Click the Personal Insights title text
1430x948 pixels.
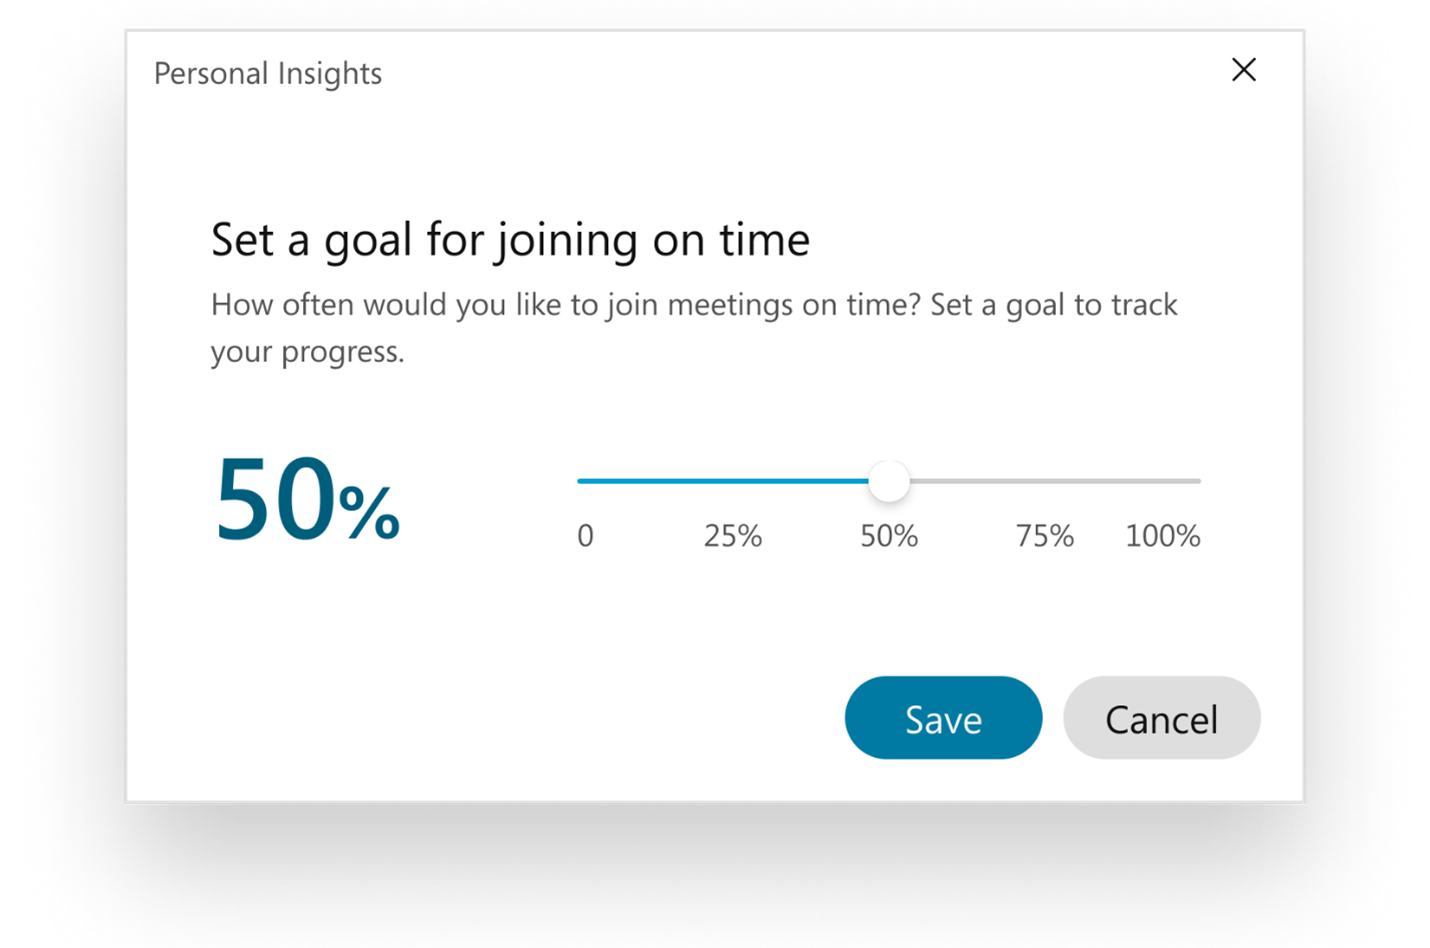pos(268,74)
